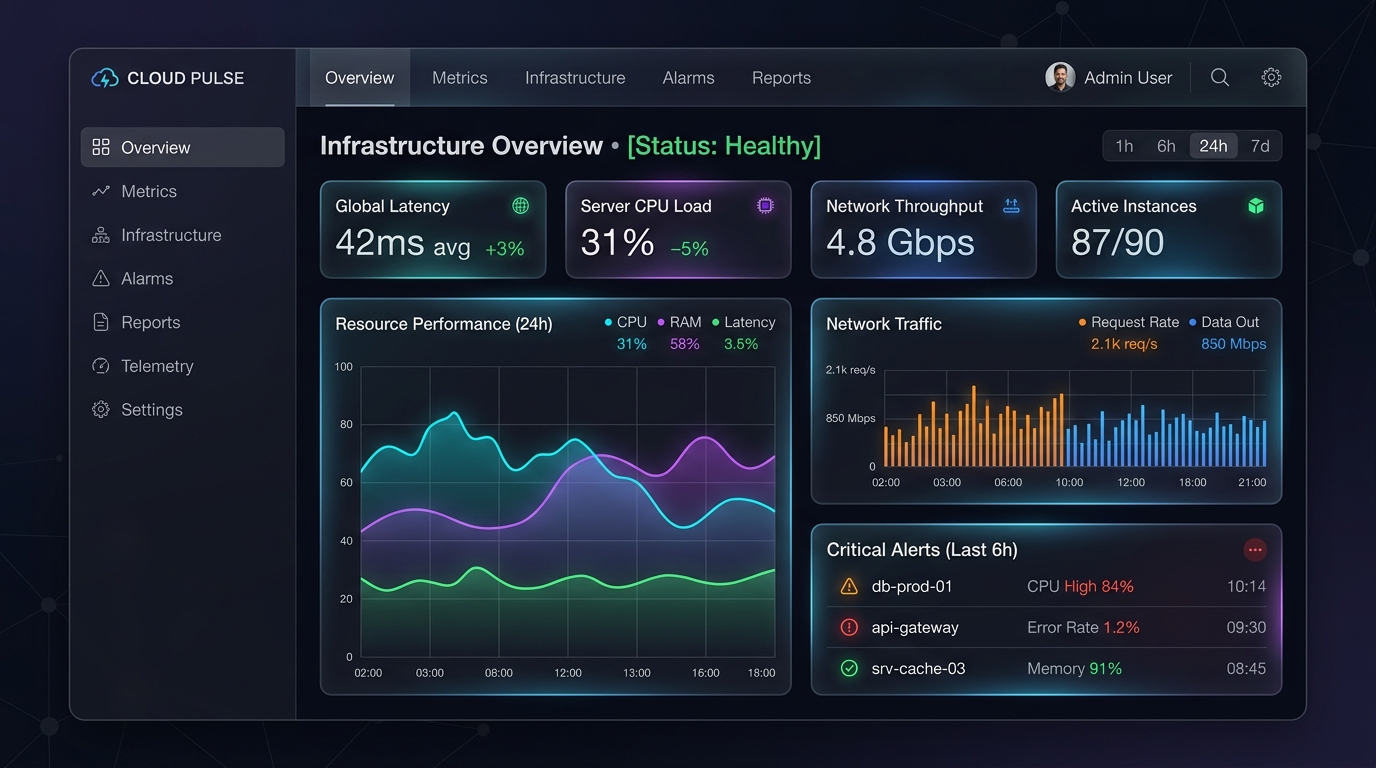This screenshot has width=1376, height=768.
Task: Click the db-prod-01 alert name
Action: tap(912, 586)
